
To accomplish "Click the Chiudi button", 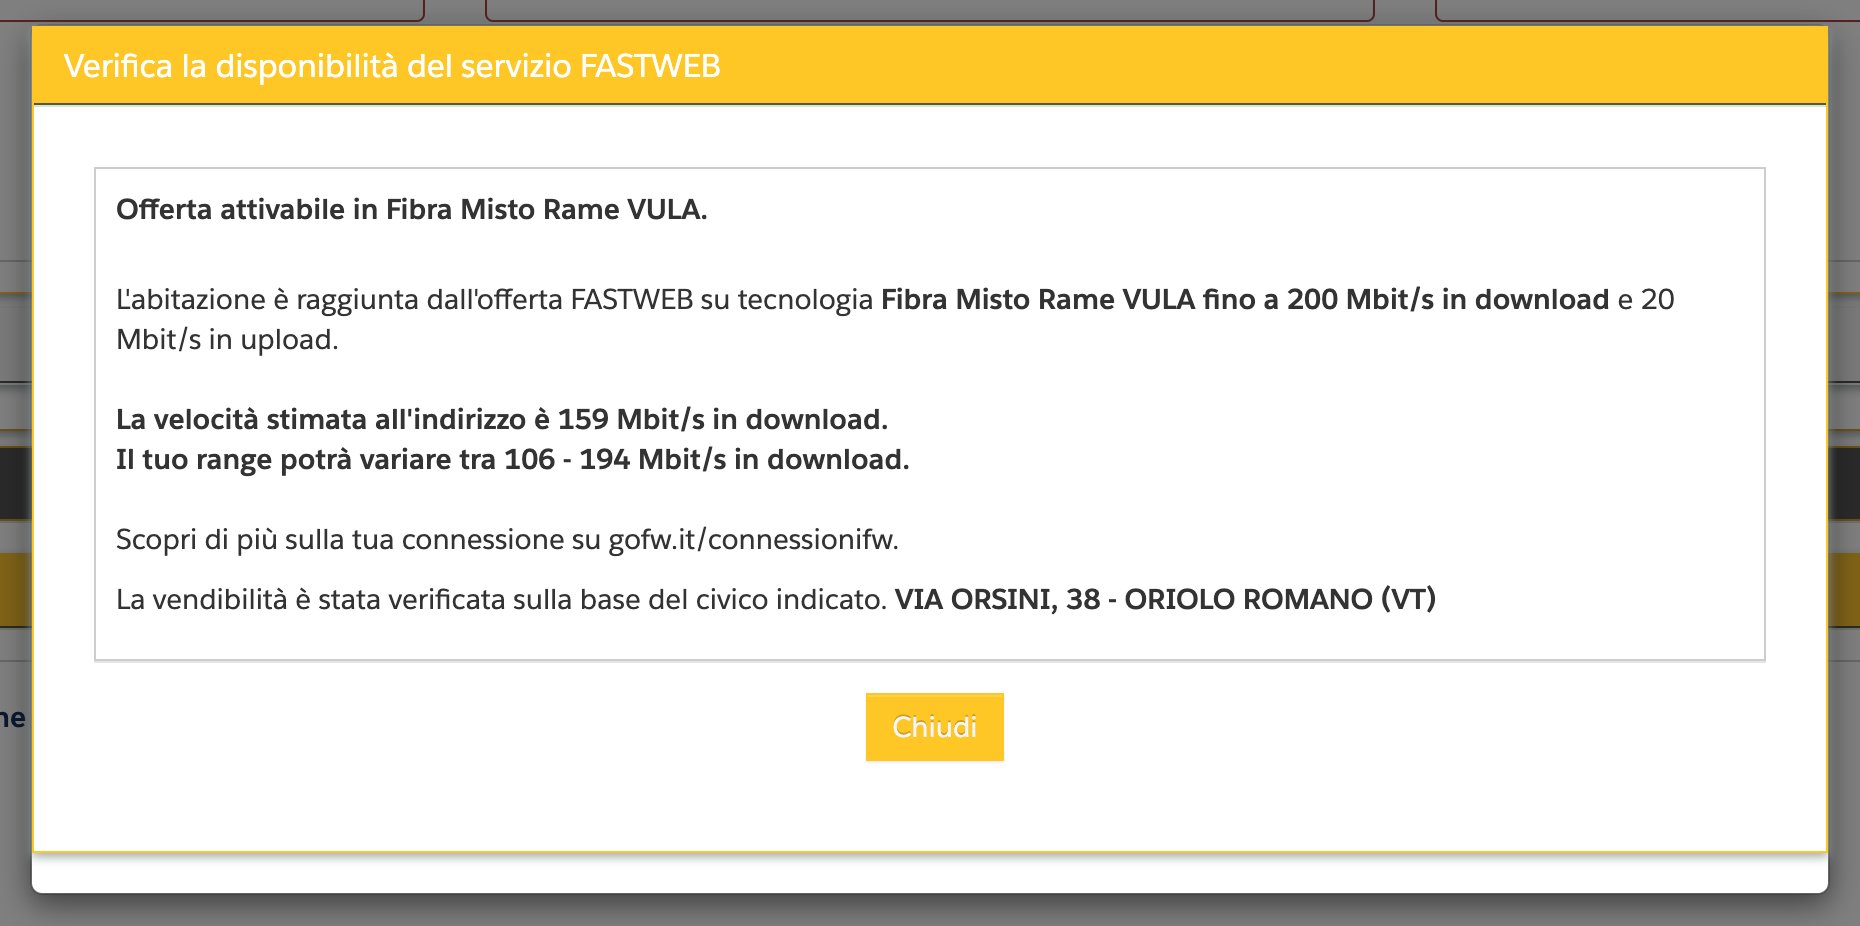I will point(934,727).
